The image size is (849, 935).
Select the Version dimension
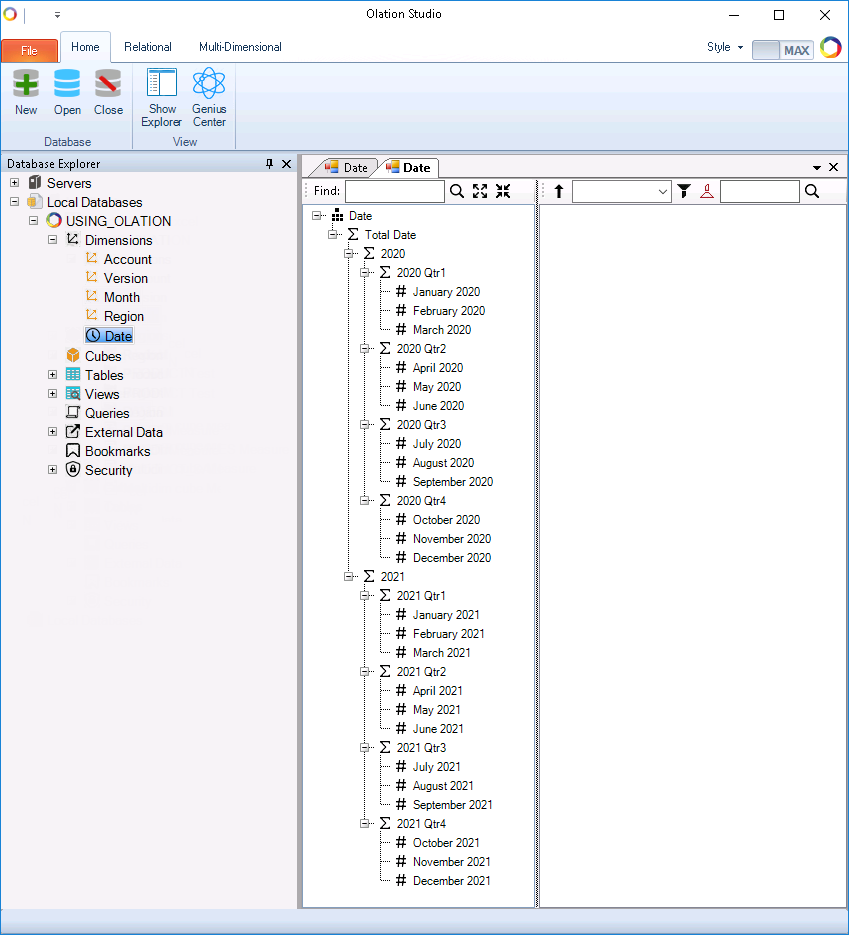[x=126, y=278]
